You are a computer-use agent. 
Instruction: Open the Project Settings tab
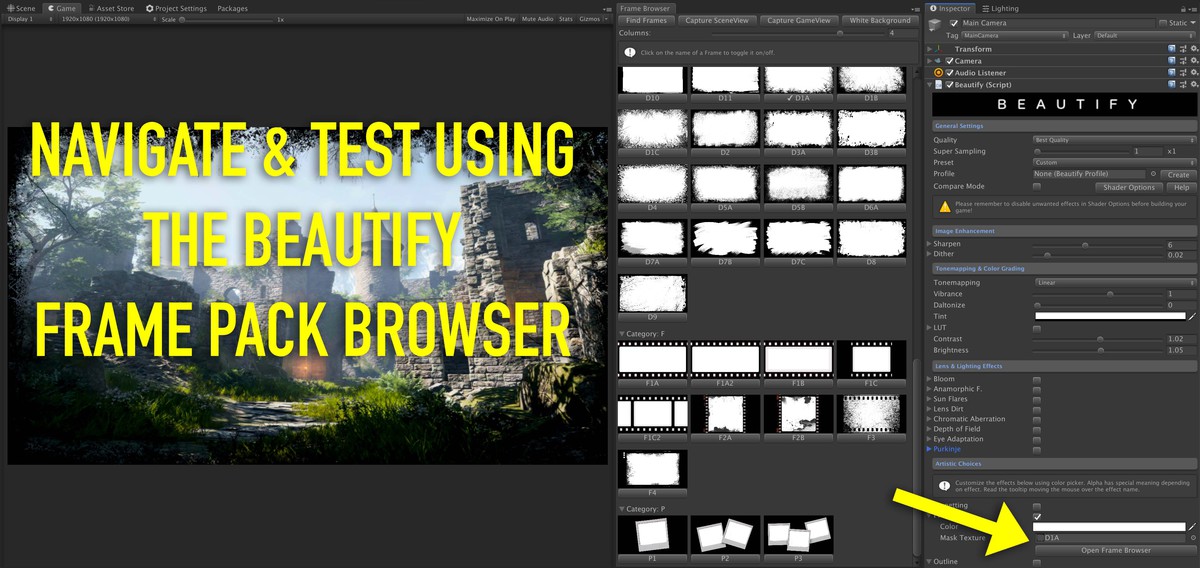point(176,8)
